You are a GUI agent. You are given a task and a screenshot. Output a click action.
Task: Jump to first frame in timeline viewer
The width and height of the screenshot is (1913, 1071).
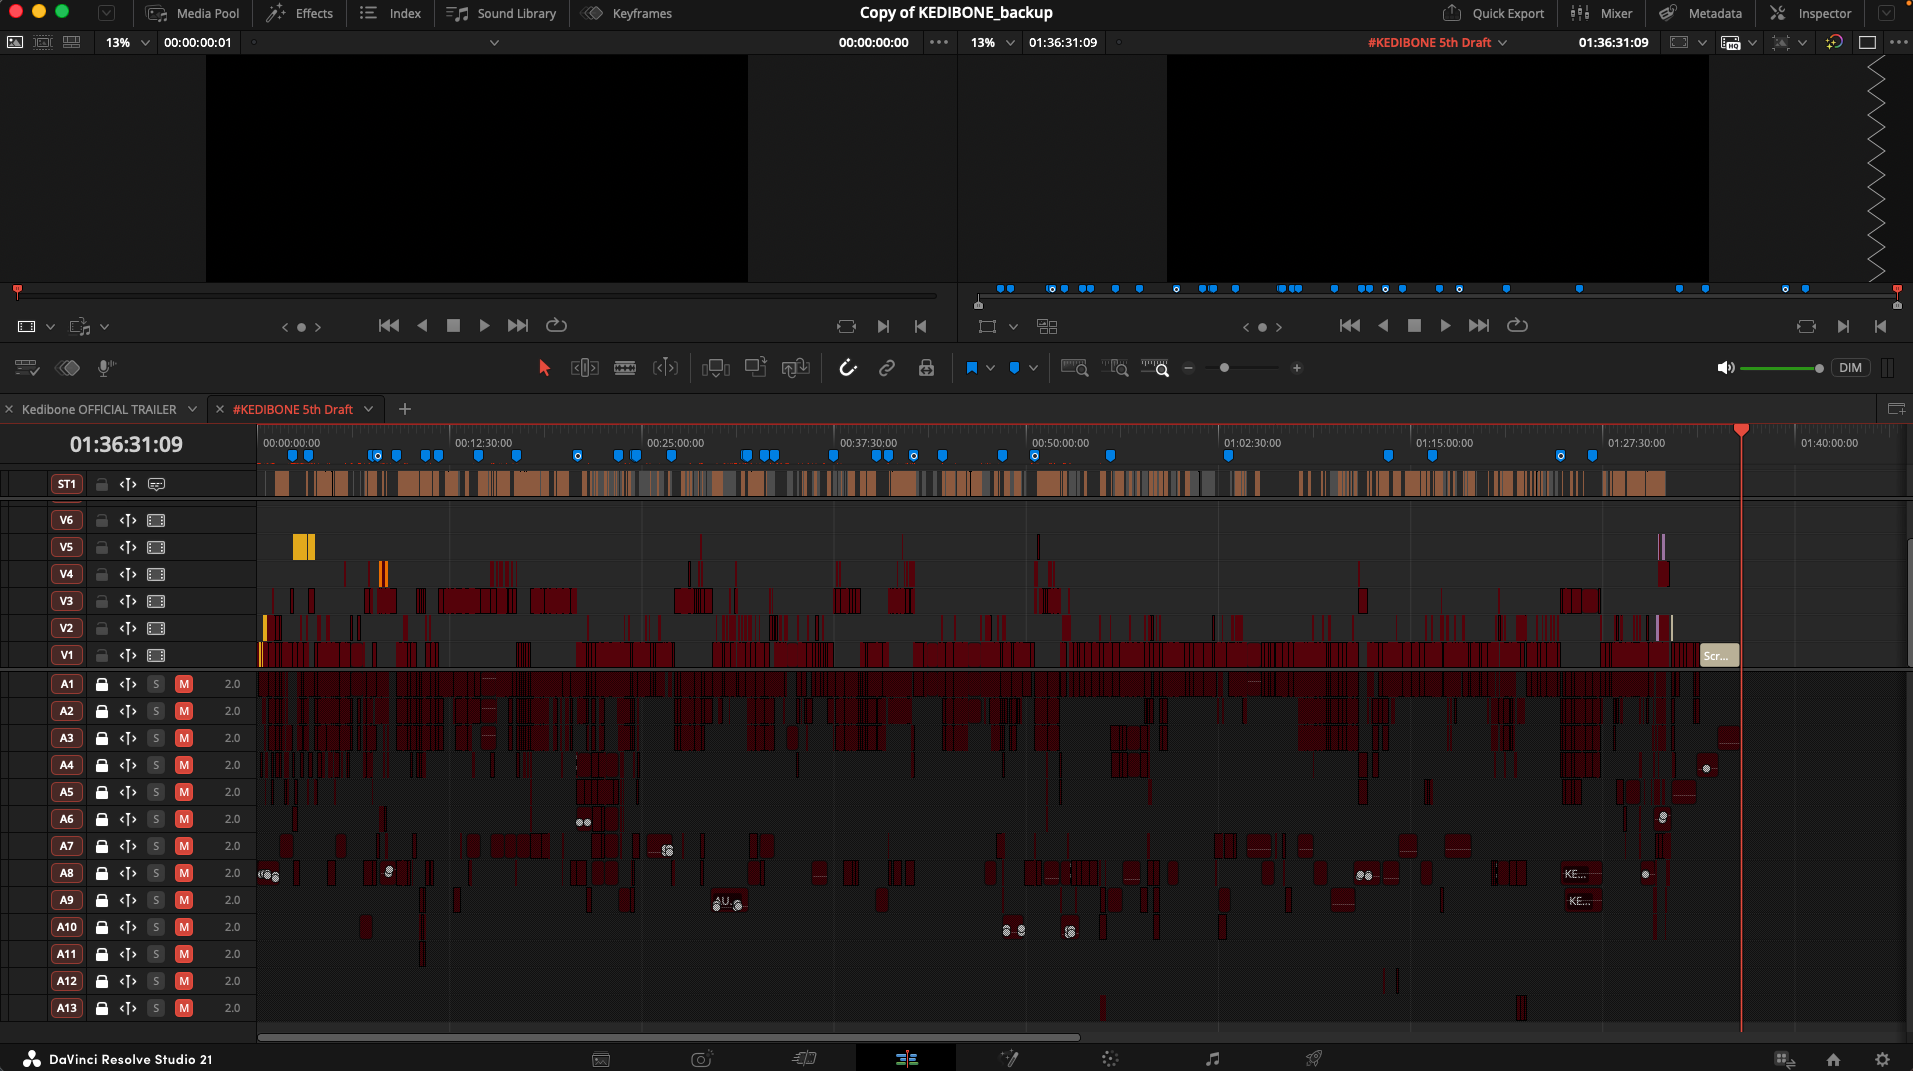(1349, 325)
